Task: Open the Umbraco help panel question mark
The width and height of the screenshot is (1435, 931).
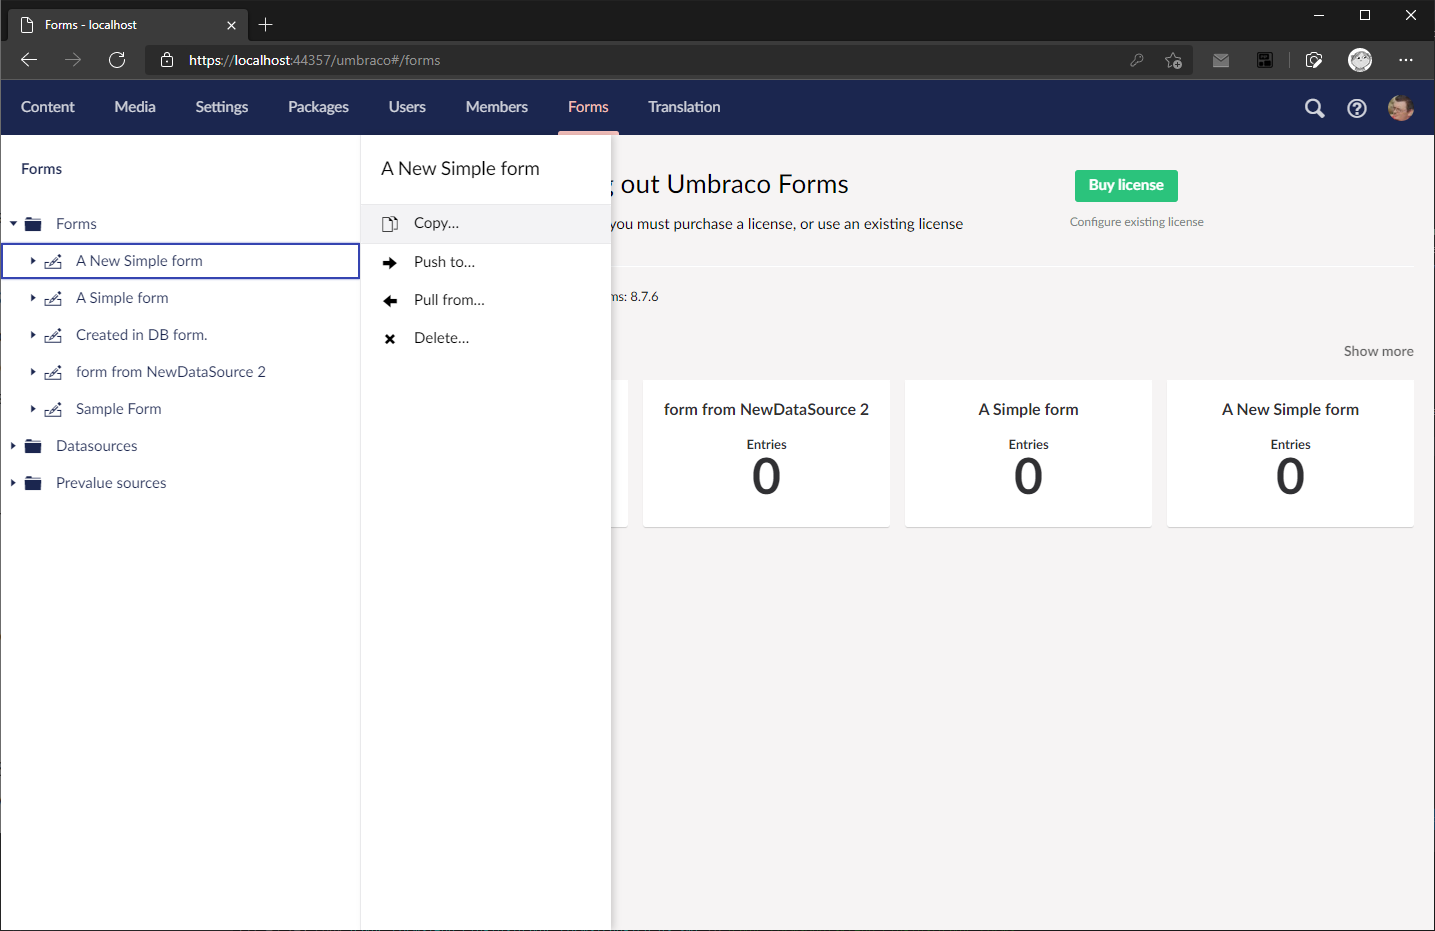Action: coord(1356,107)
